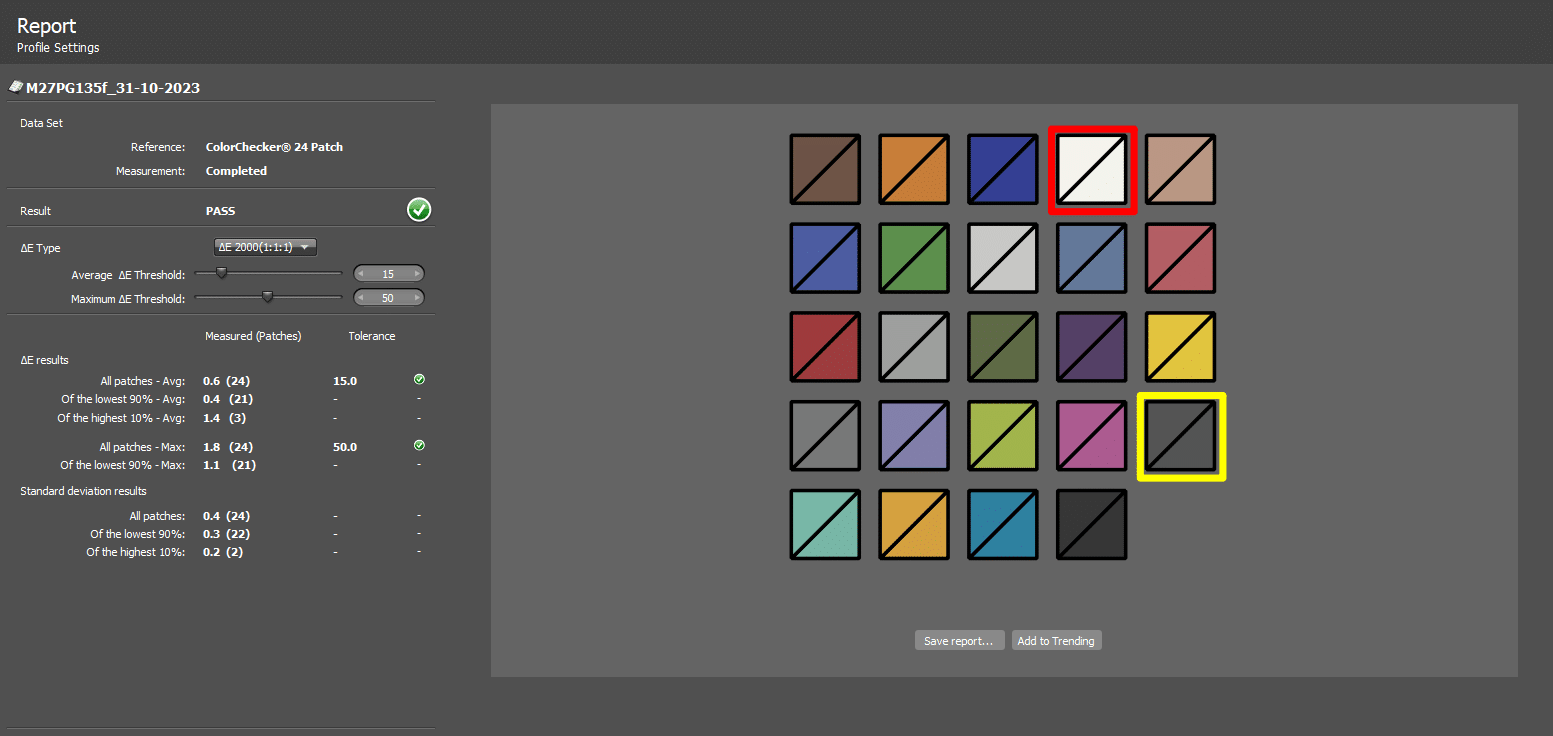Viewport: 1553px width, 736px height.
Task: Click the Save report... button
Action: point(958,641)
